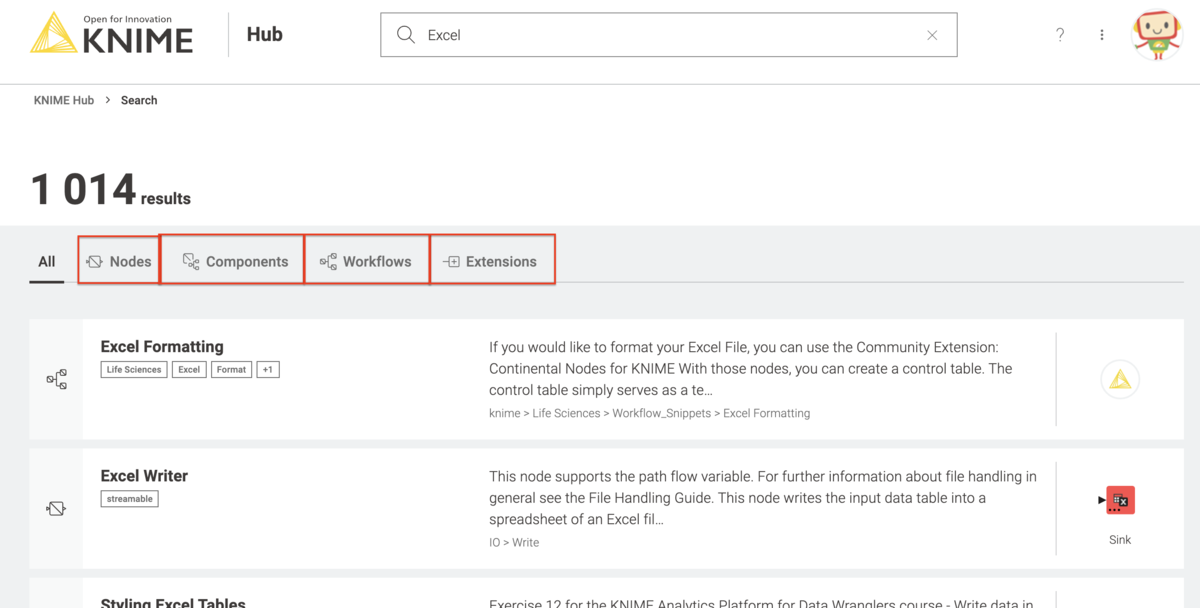Click the Sink label
Screen dimensions: 1200x608
tap(1120, 540)
